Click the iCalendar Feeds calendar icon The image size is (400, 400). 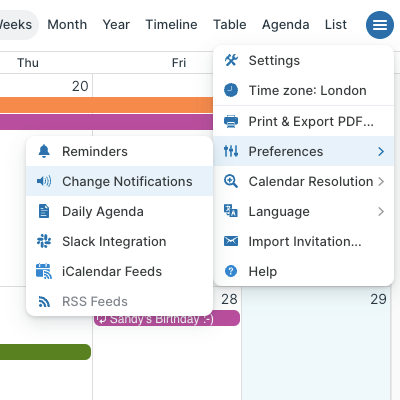[x=44, y=271]
